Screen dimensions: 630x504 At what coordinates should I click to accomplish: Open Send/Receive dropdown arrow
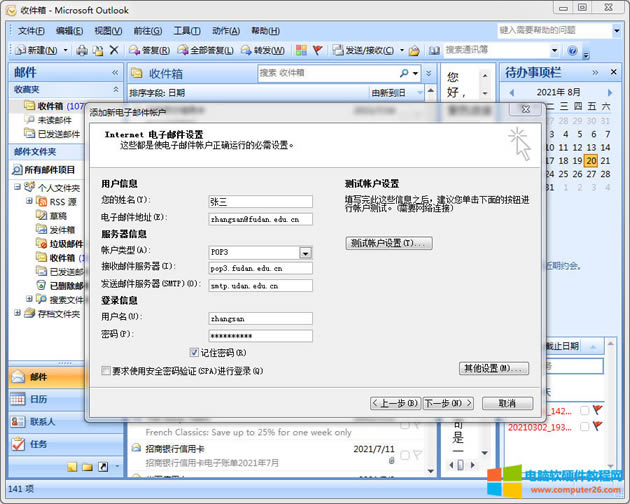pyautogui.click(x=402, y=50)
